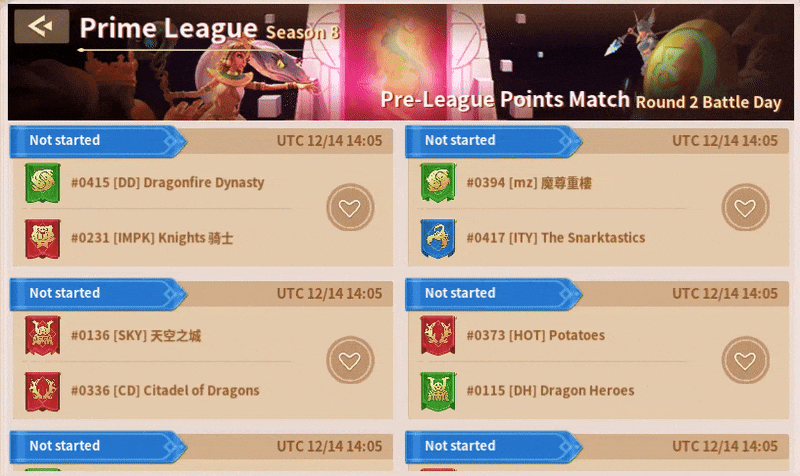Open Dragonfire Dynasty green dragon banner
This screenshot has height=476, width=800.
tap(43, 183)
